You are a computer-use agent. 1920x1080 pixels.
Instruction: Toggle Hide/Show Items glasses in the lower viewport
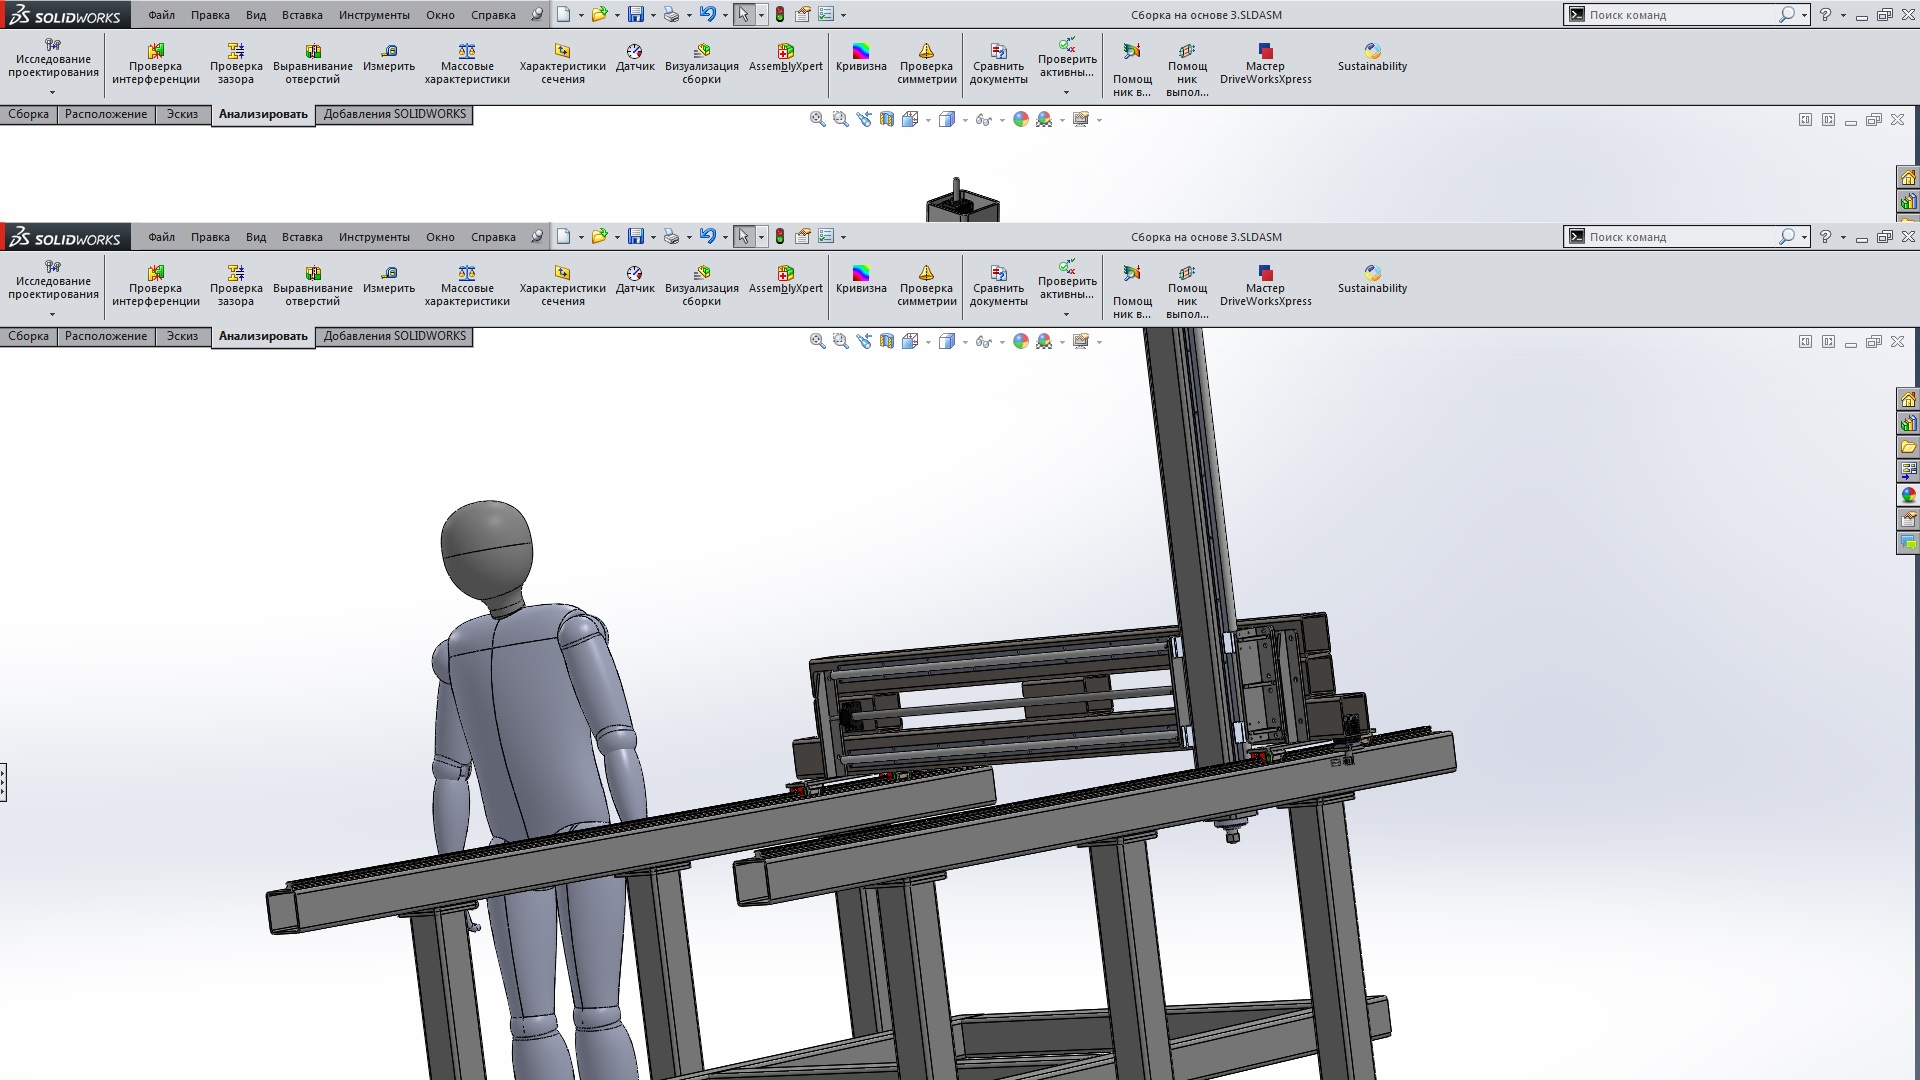(983, 342)
